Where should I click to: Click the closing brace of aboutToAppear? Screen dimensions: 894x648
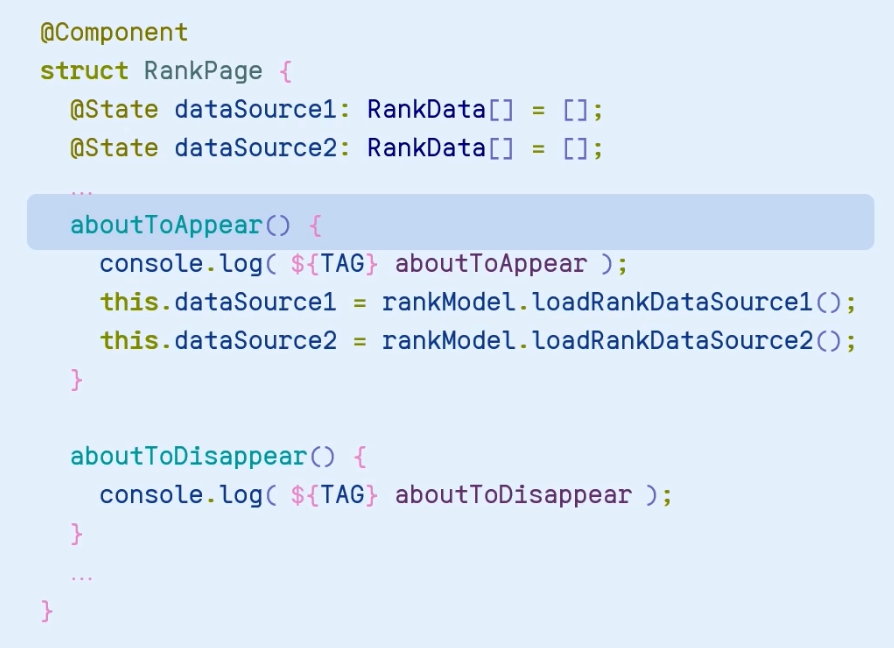coord(76,380)
